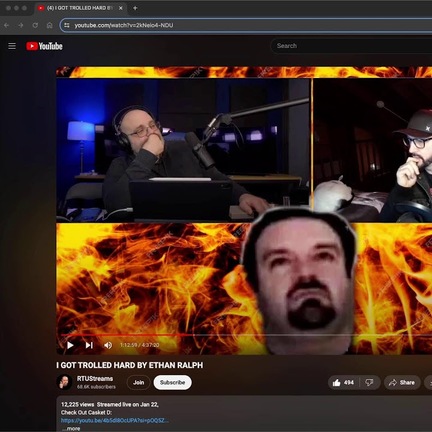
Task: Click the 68.6K subscribers text
Action: click(96, 387)
